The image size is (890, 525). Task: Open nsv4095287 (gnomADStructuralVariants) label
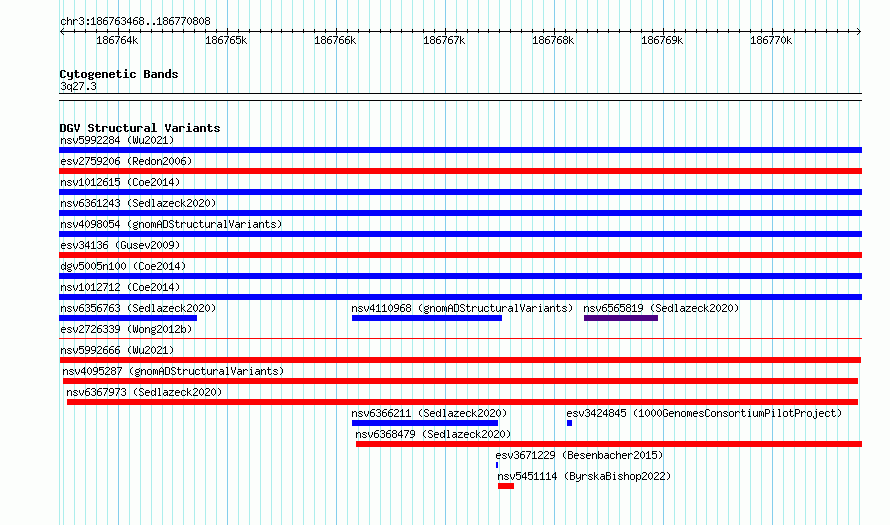173,371
